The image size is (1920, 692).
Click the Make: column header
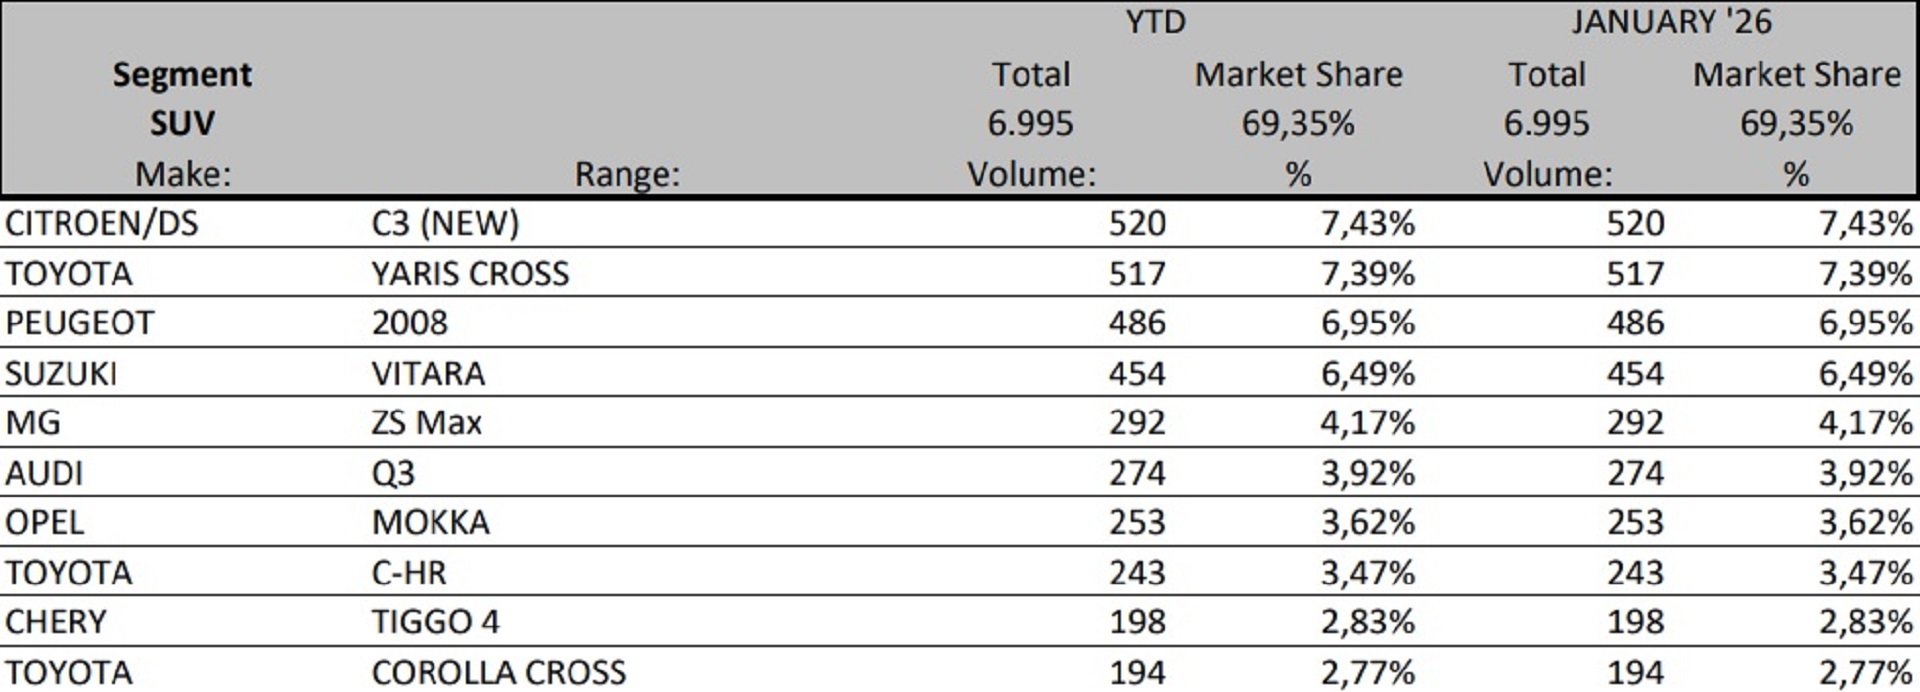(182, 175)
